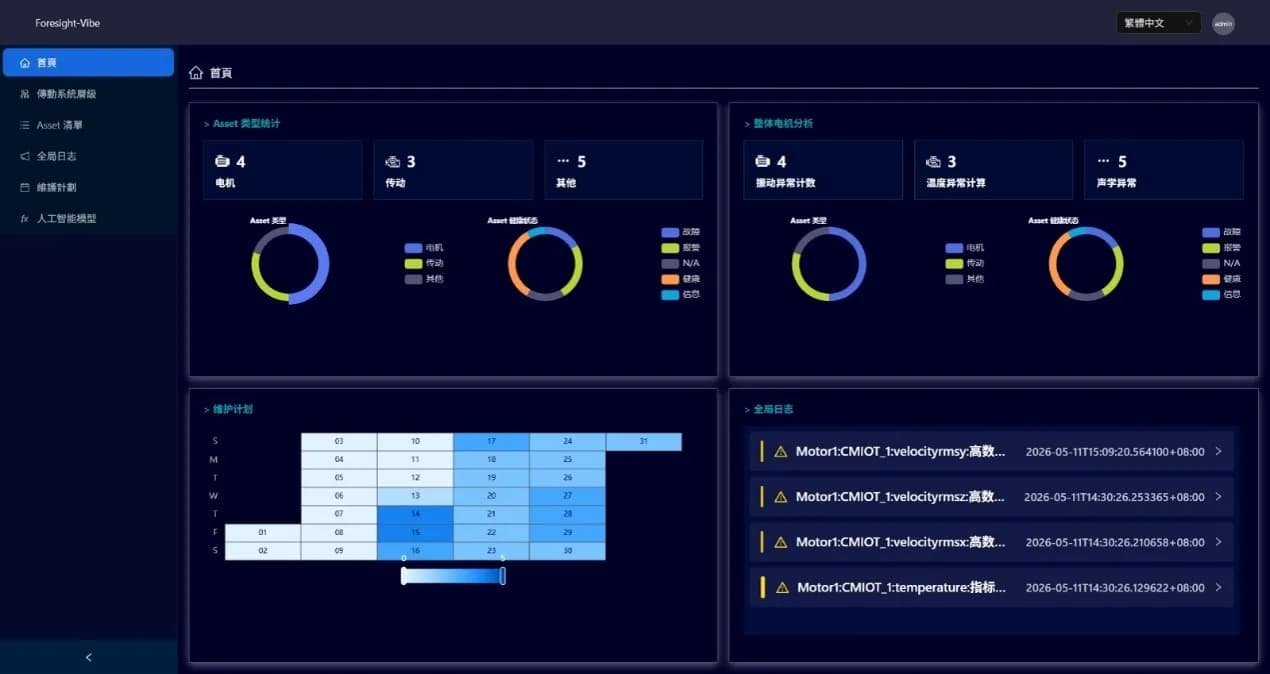Screen dimensions: 1270x674
Task: Click the warning triangle on the velocityrmsy log
Action: [781, 451]
